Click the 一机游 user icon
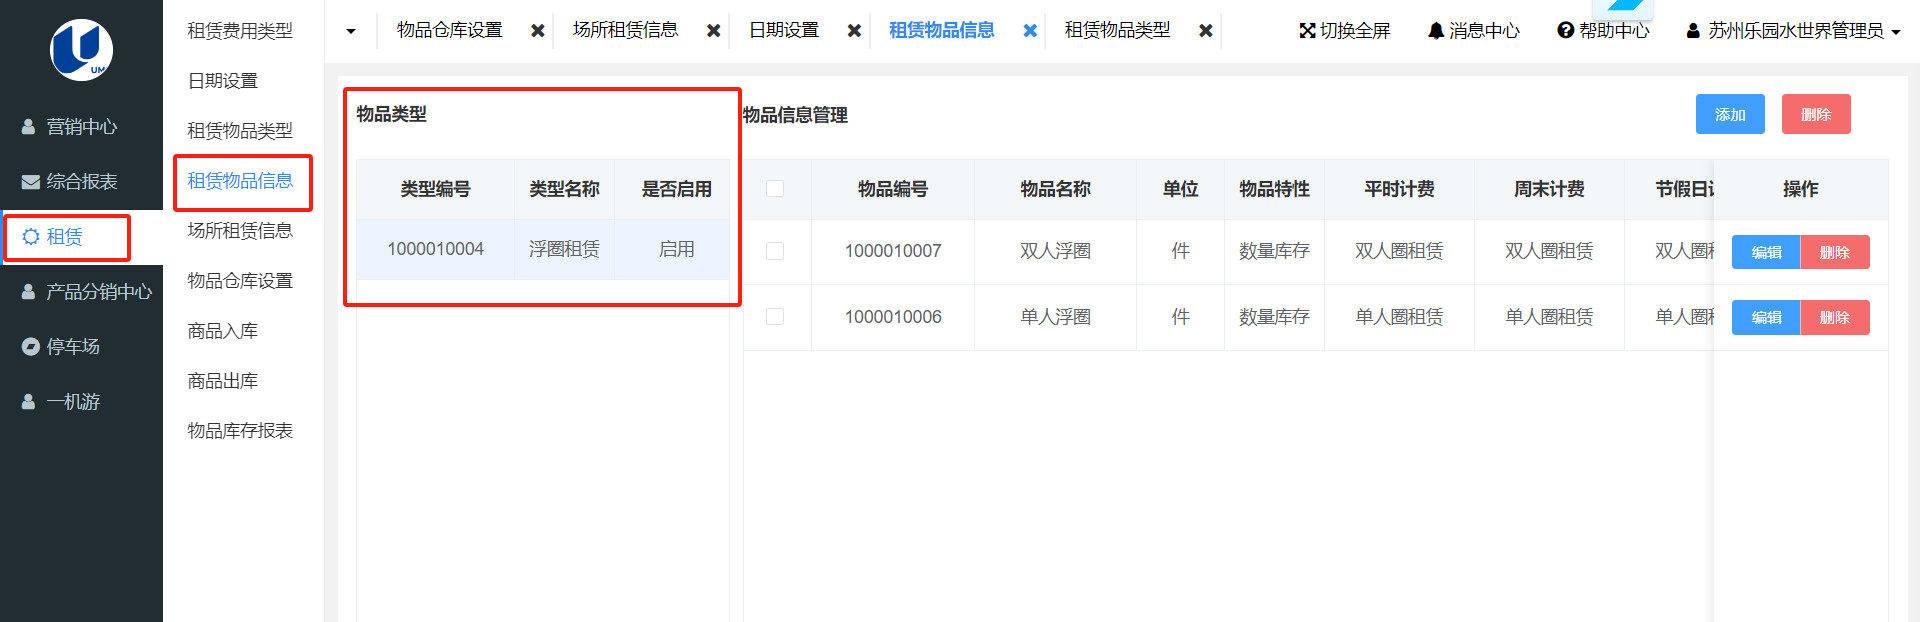1920x622 pixels. click(x=29, y=402)
